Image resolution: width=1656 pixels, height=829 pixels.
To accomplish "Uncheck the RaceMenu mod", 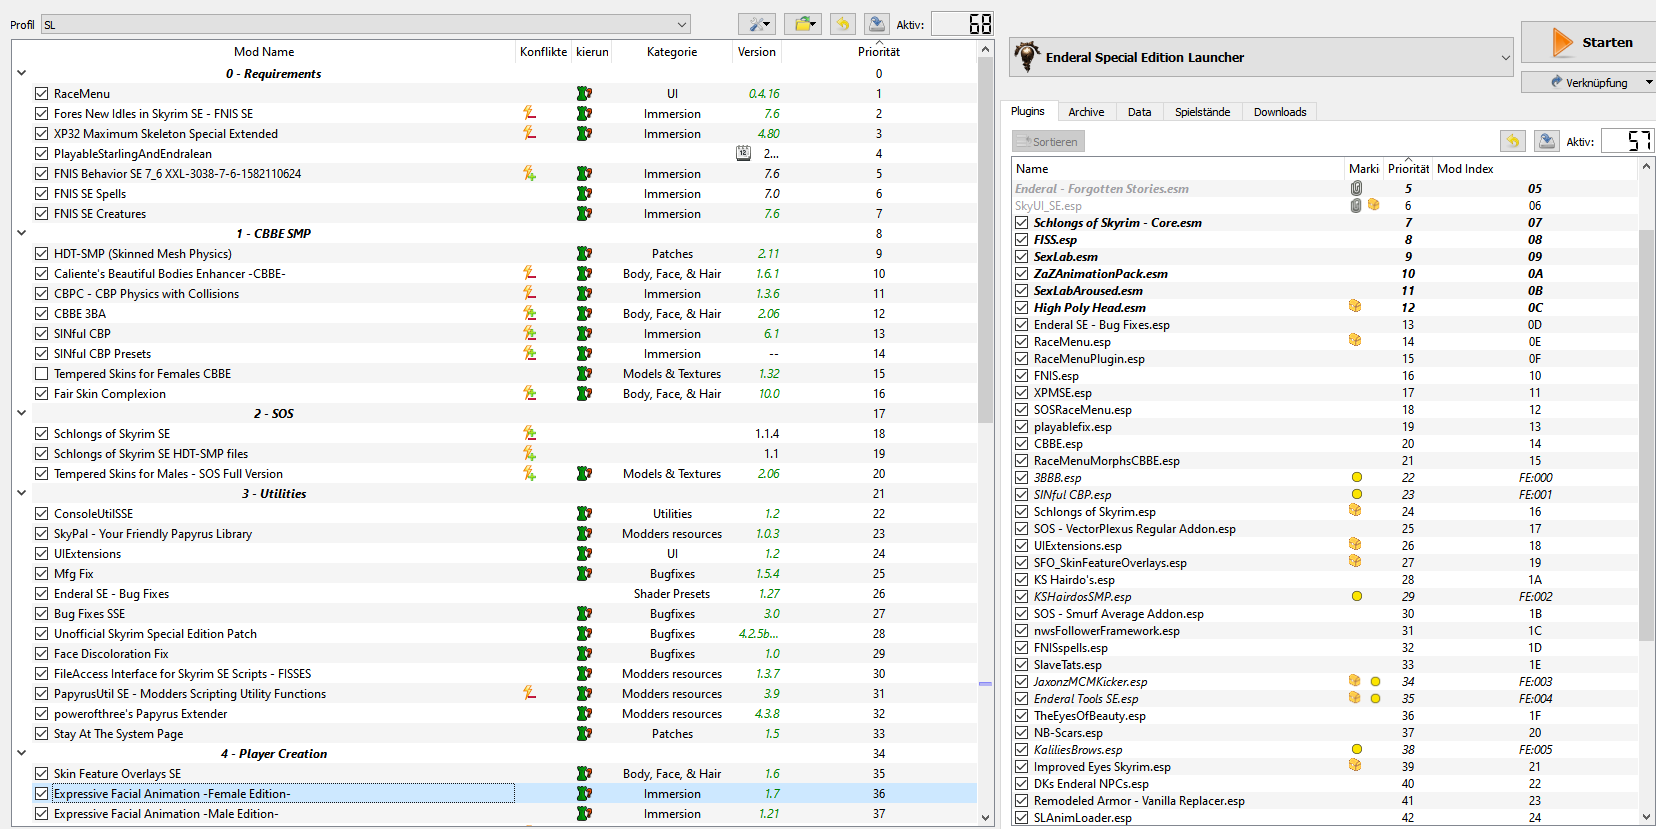I will [41, 93].
